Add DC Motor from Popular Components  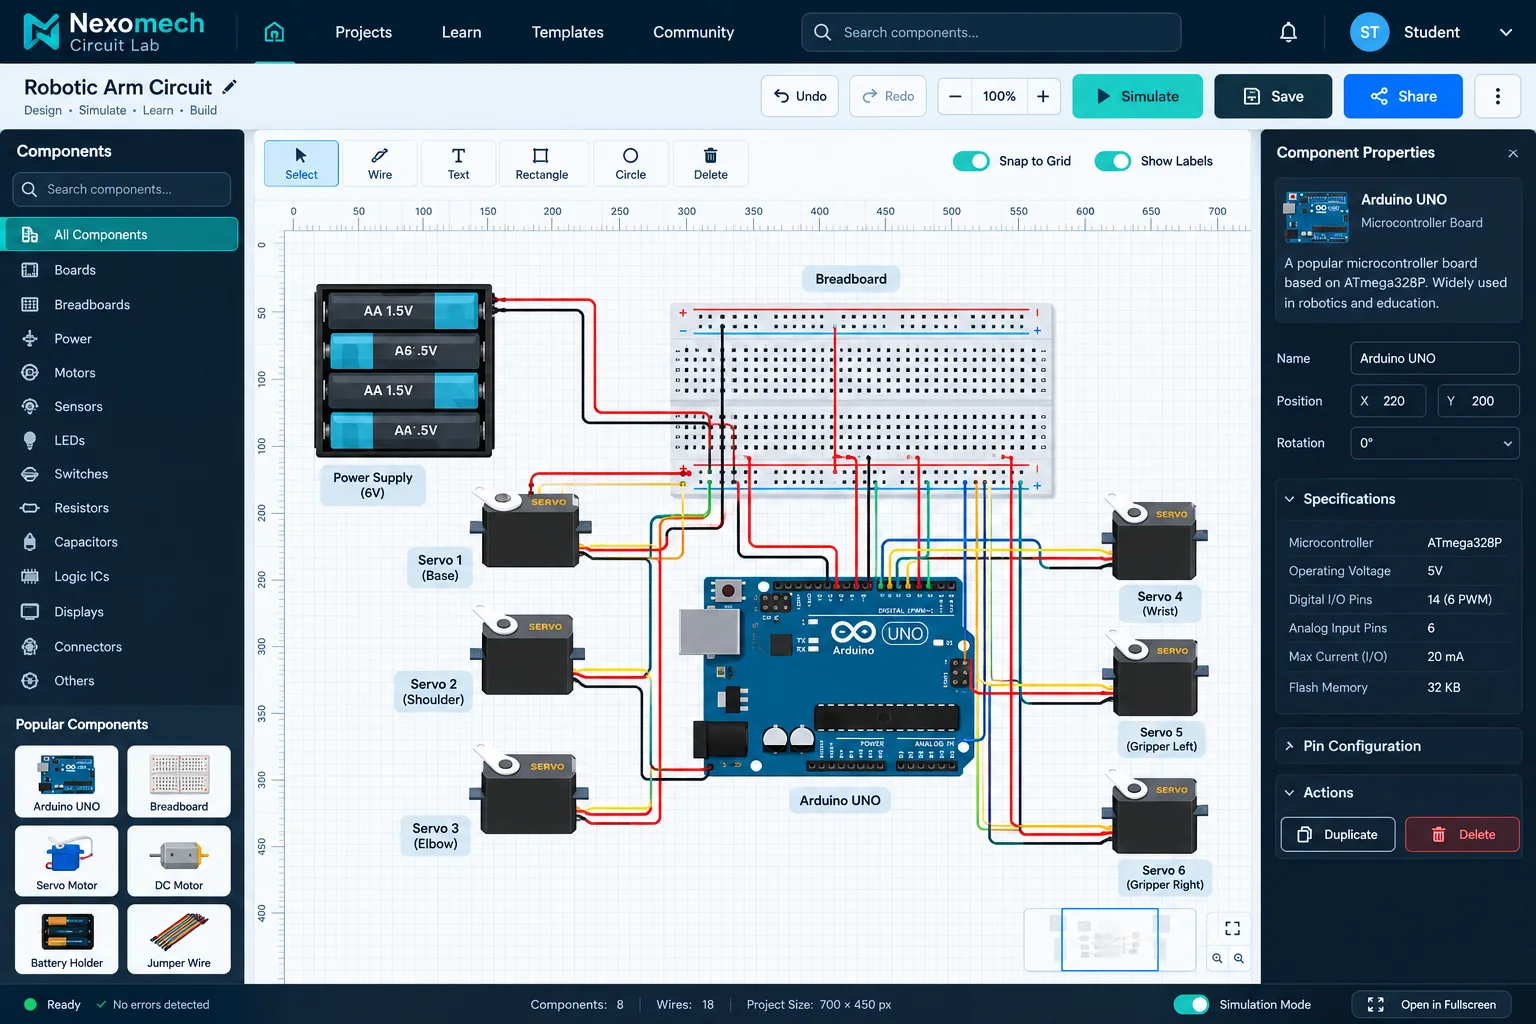tap(179, 860)
